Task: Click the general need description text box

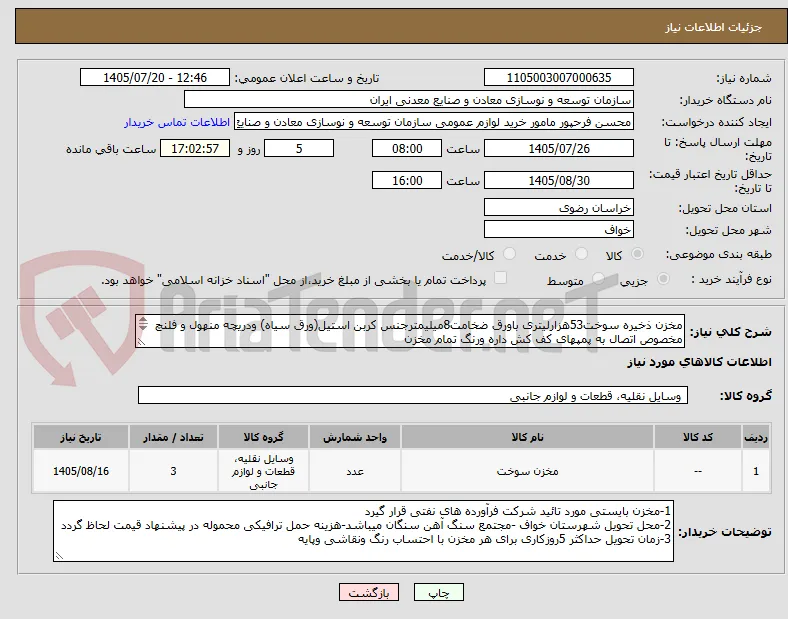Action: click(x=410, y=332)
